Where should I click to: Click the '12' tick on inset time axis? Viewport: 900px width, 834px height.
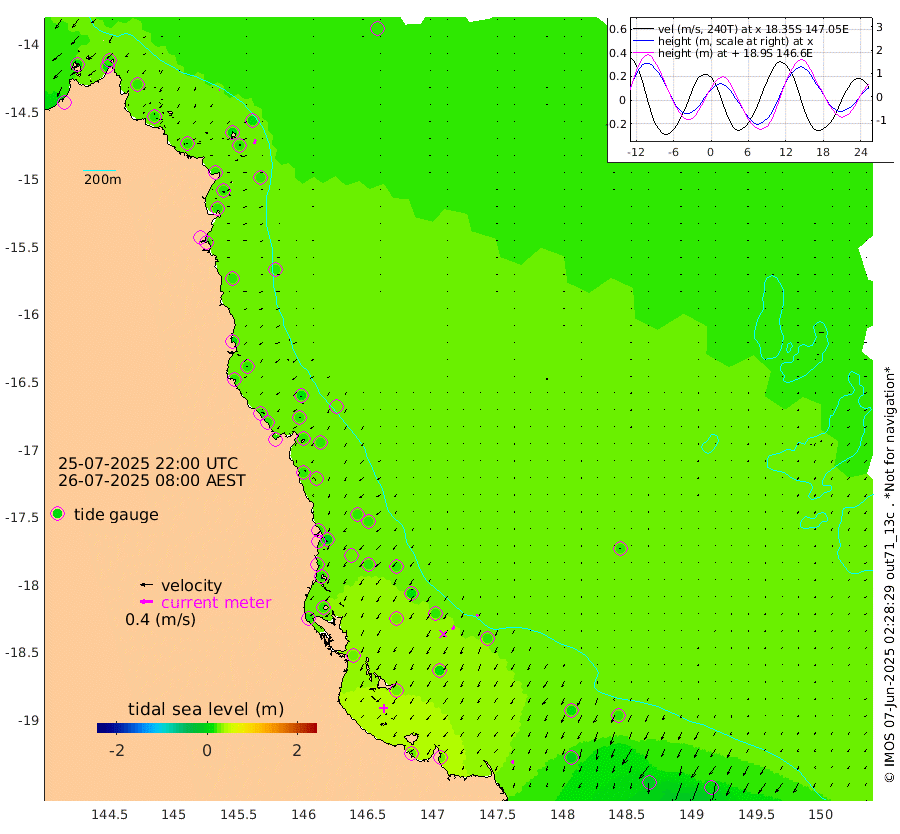coord(785,152)
